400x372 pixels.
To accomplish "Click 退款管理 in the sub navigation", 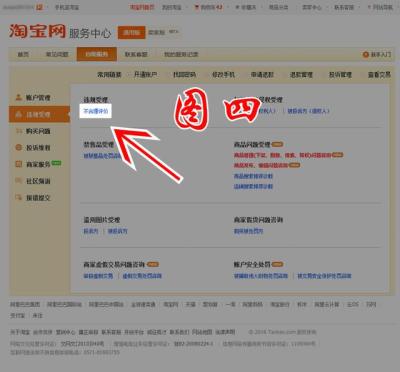I will tap(301, 75).
